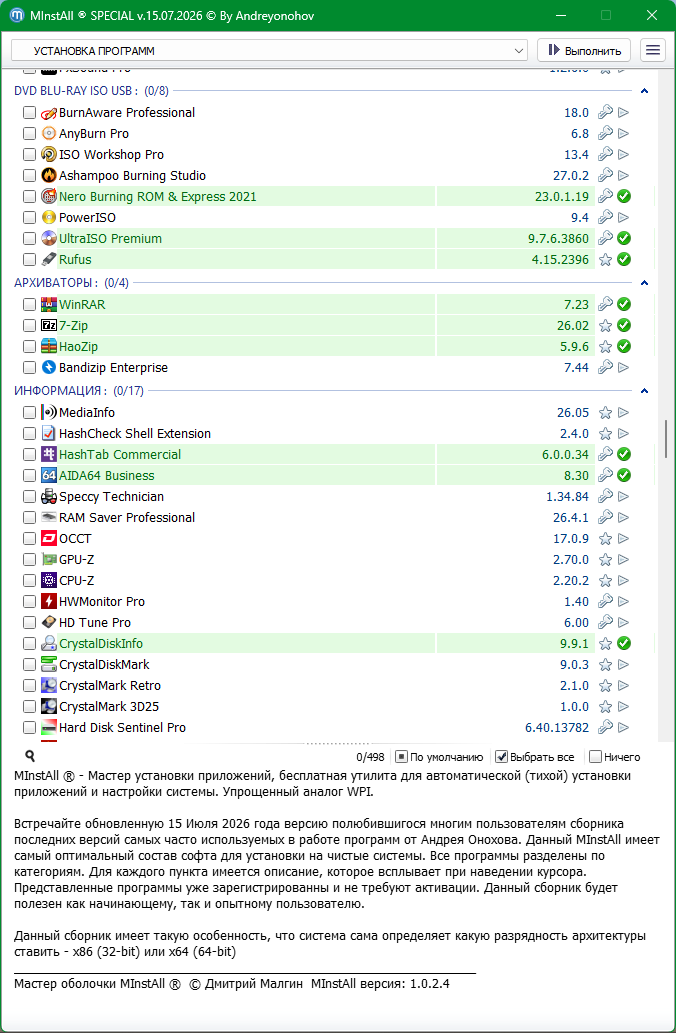Viewport: 676px width, 1033px height.
Task: Check the WinRAR checkbox
Action: pyautogui.click(x=29, y=304)
